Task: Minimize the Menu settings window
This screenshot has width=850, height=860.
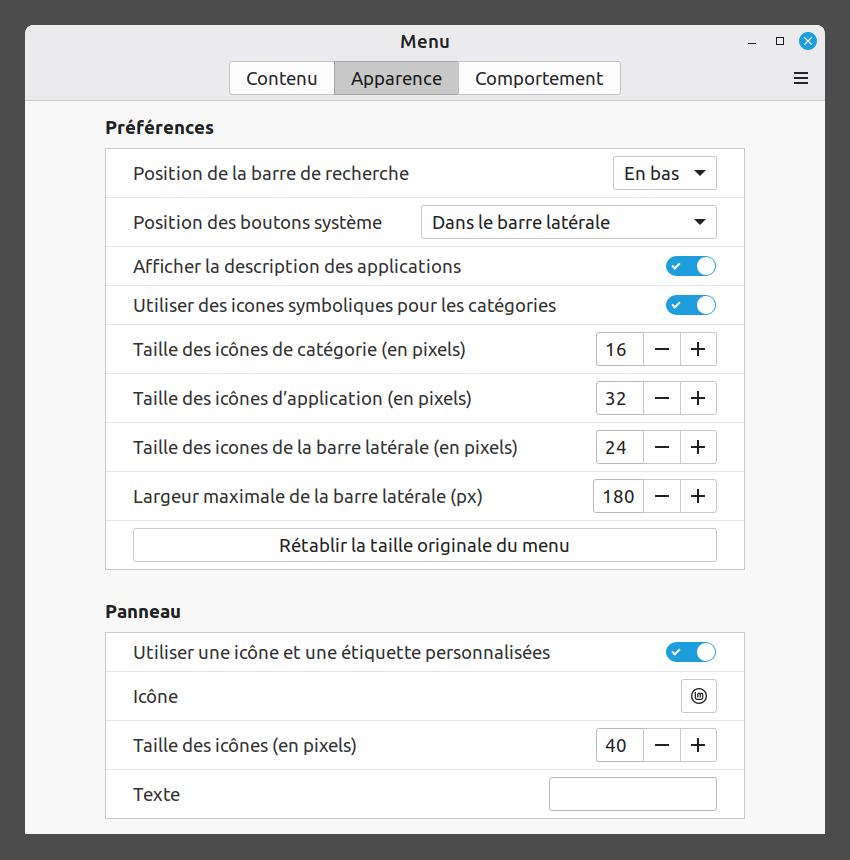Action: pyautogui.click(x=752, y=42)
